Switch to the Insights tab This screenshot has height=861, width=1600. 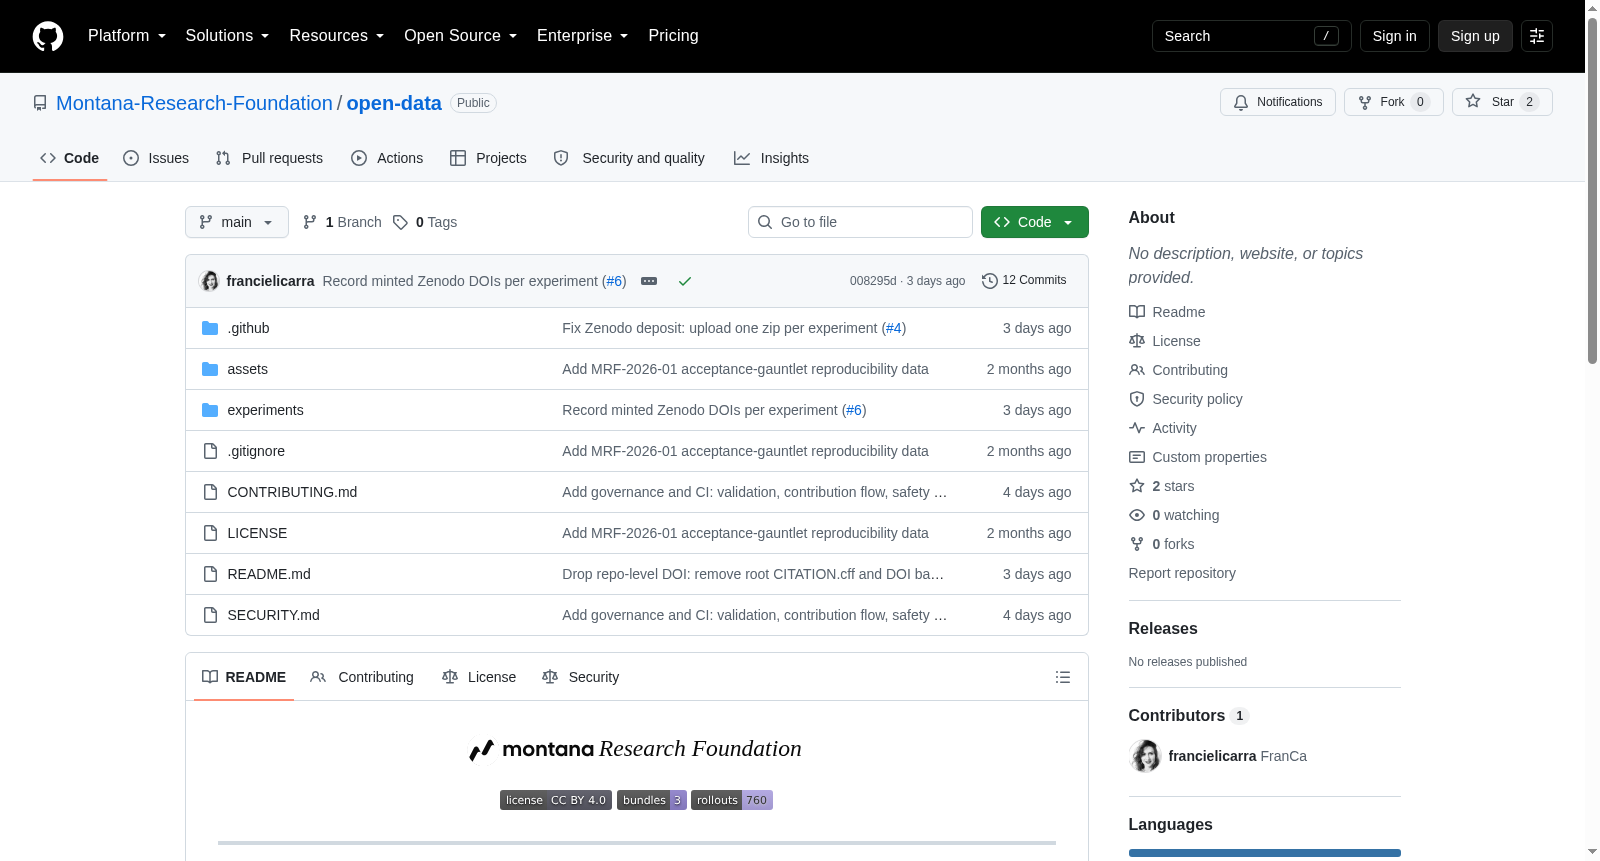(771, 158)
